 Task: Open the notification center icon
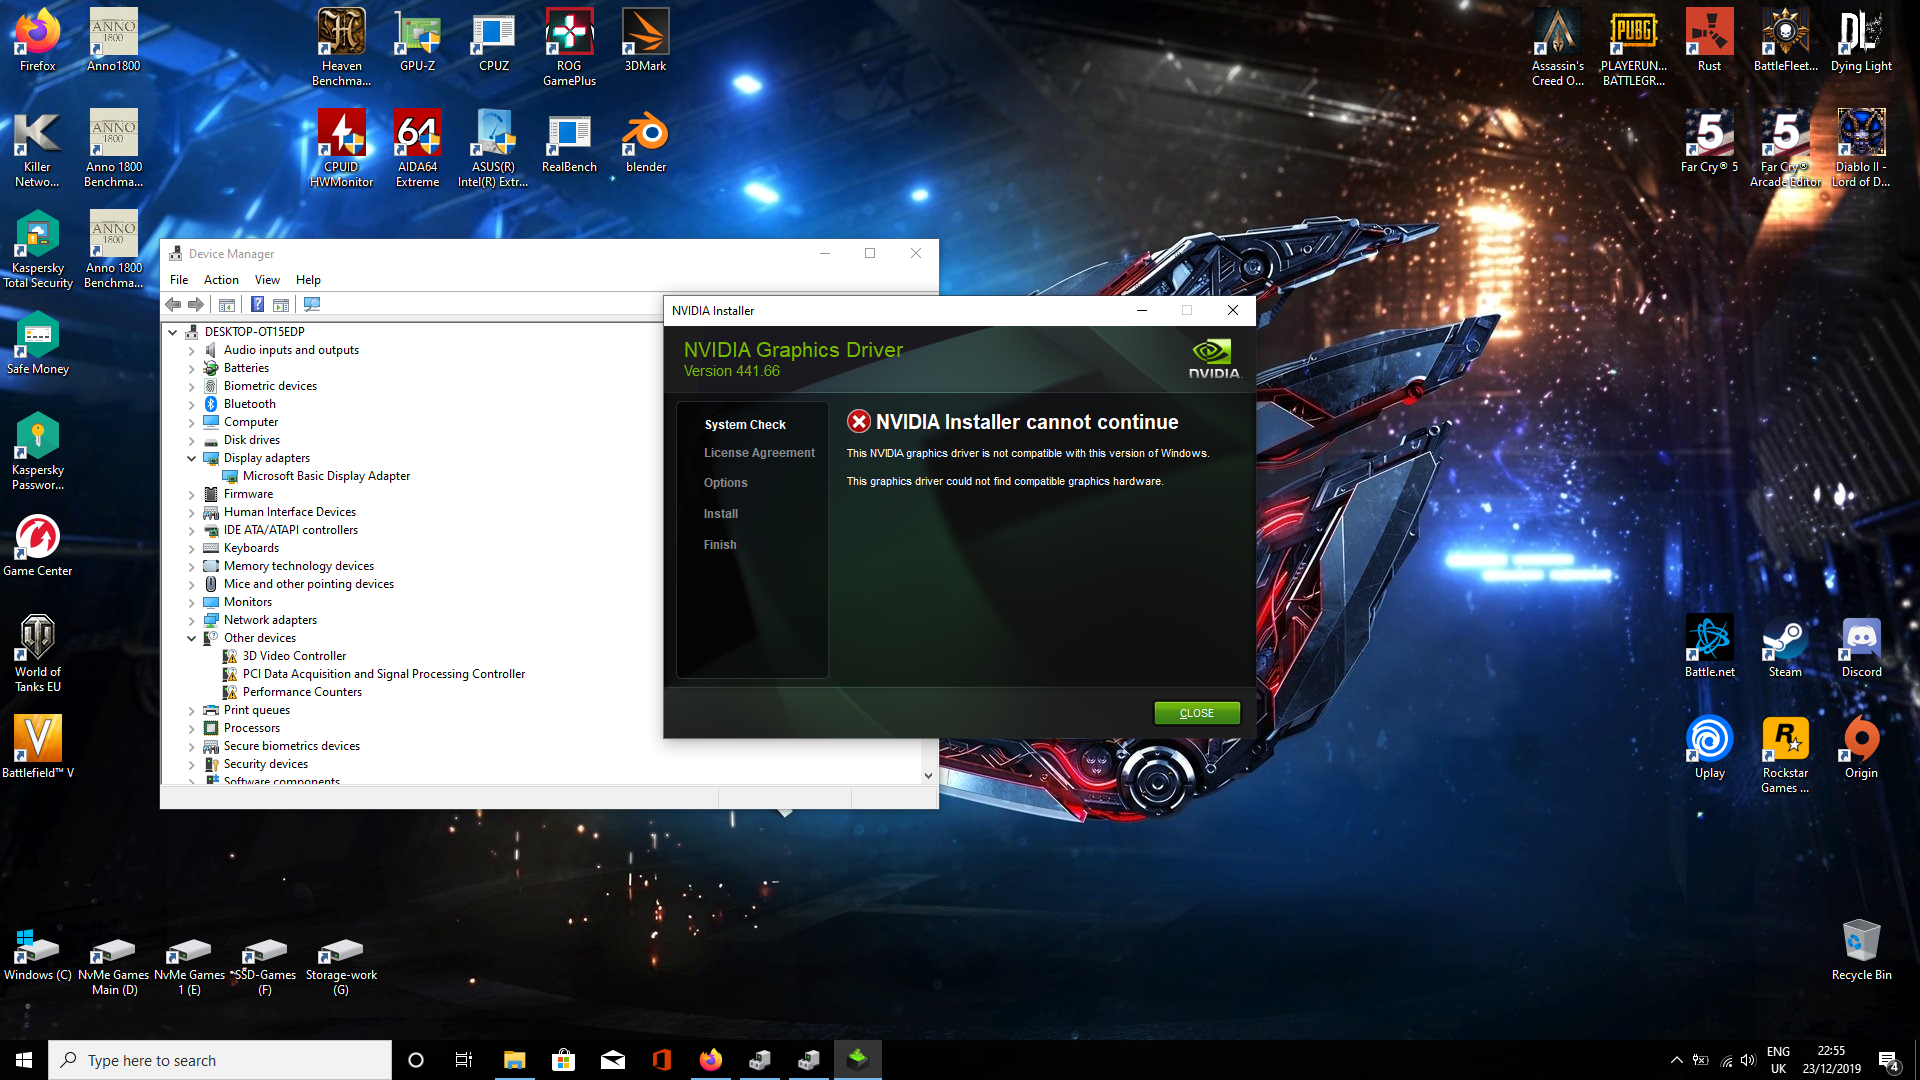tap(1888, 1061)
